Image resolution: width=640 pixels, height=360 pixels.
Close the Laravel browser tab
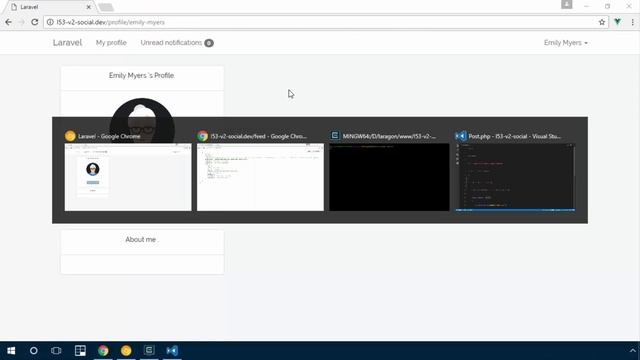pos(89,7)
